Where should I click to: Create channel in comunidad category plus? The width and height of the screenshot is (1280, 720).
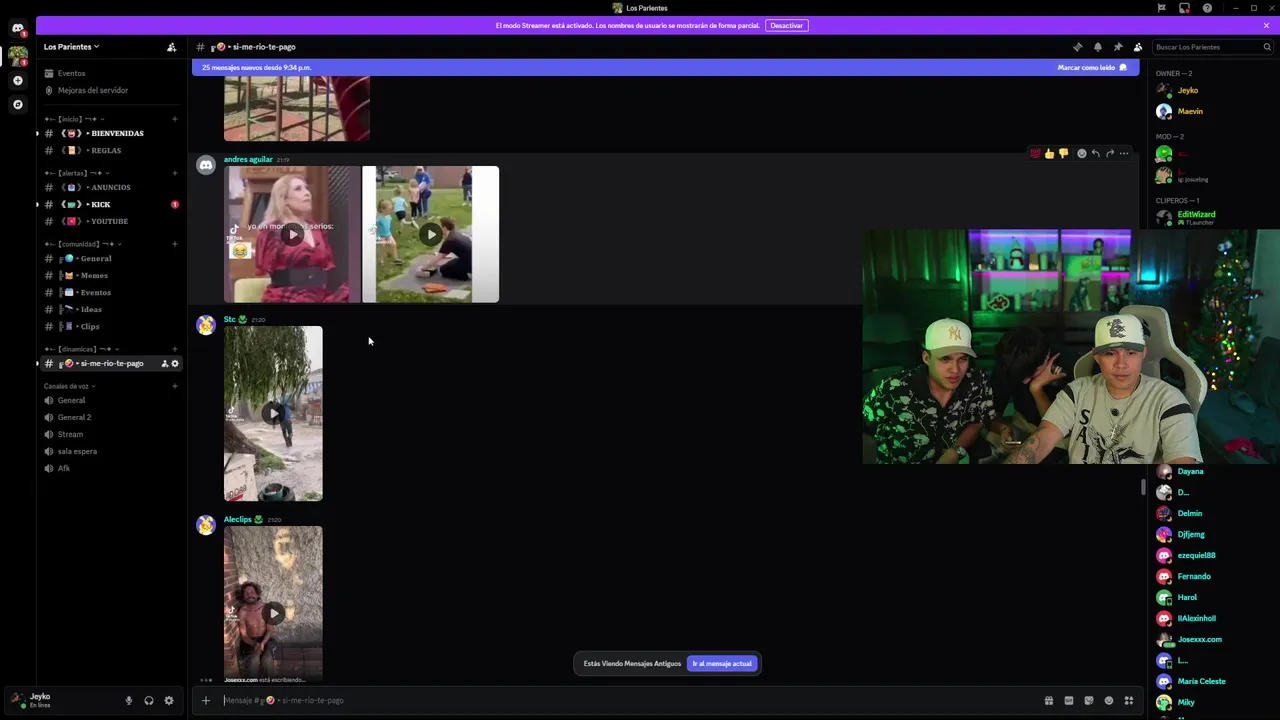(x=174, y=244)
